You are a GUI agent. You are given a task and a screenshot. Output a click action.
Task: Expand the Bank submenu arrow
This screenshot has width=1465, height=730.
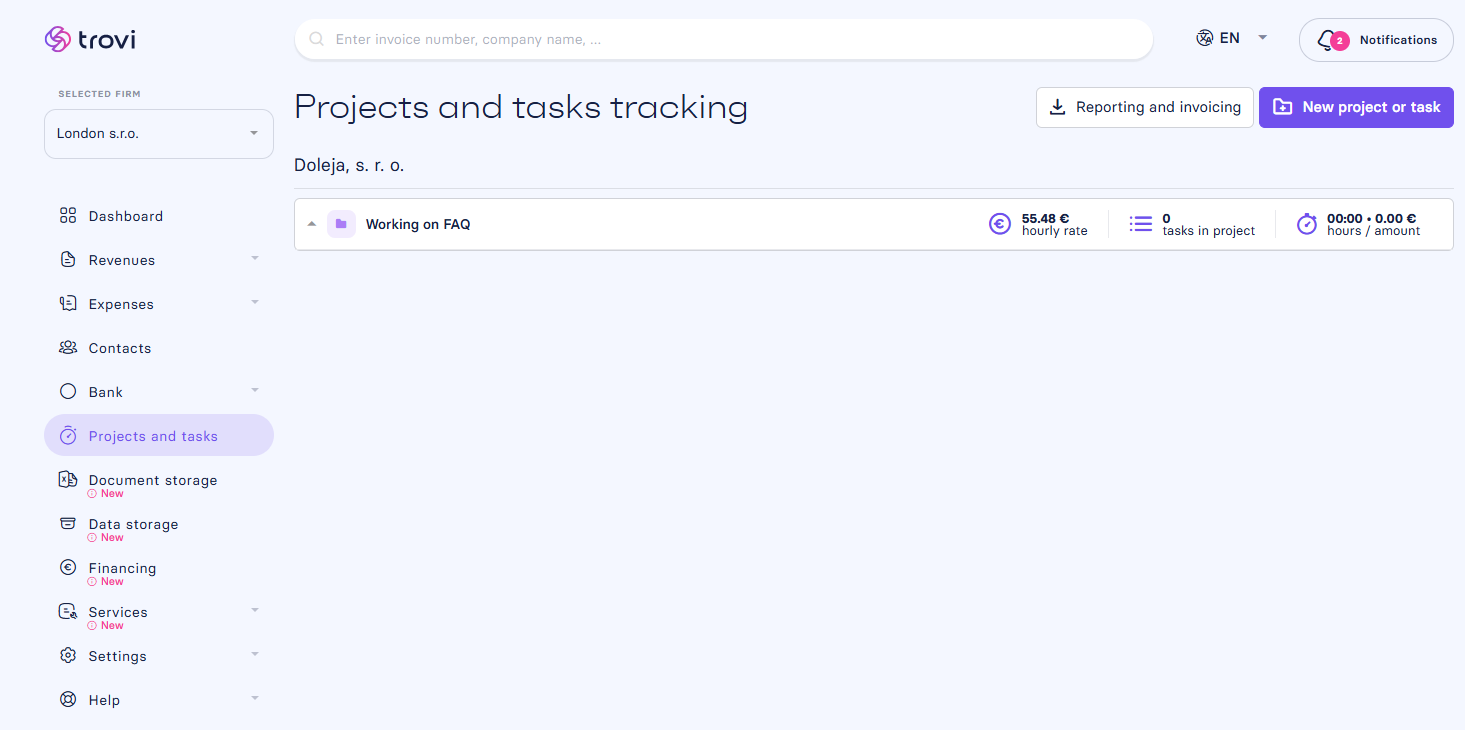point(255,391)
